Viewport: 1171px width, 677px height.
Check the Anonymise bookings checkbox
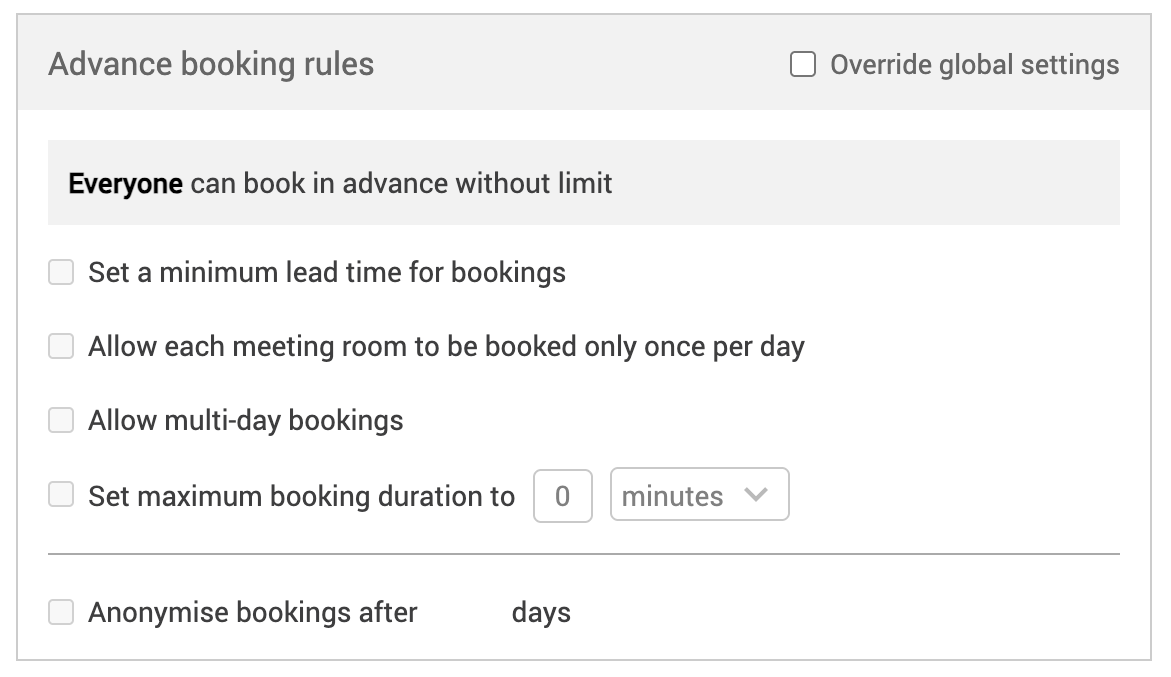click(62, 612)
